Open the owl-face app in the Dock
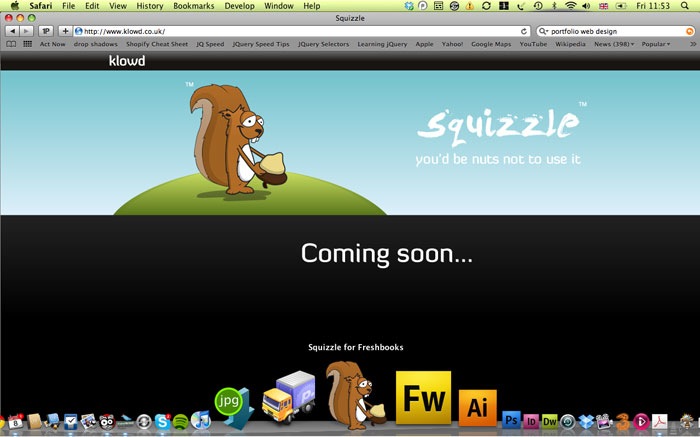 click(x=107, y=421)
